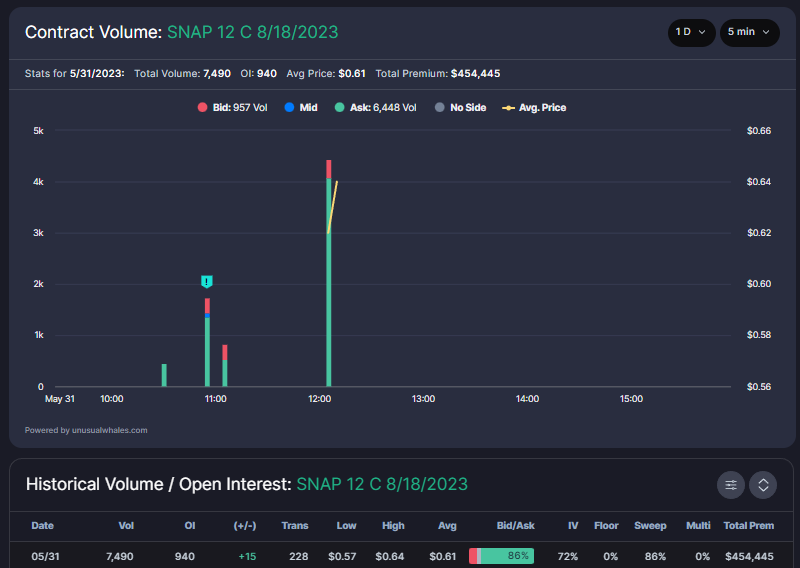
Task: Sort by the IV column header
Action: 573,526
